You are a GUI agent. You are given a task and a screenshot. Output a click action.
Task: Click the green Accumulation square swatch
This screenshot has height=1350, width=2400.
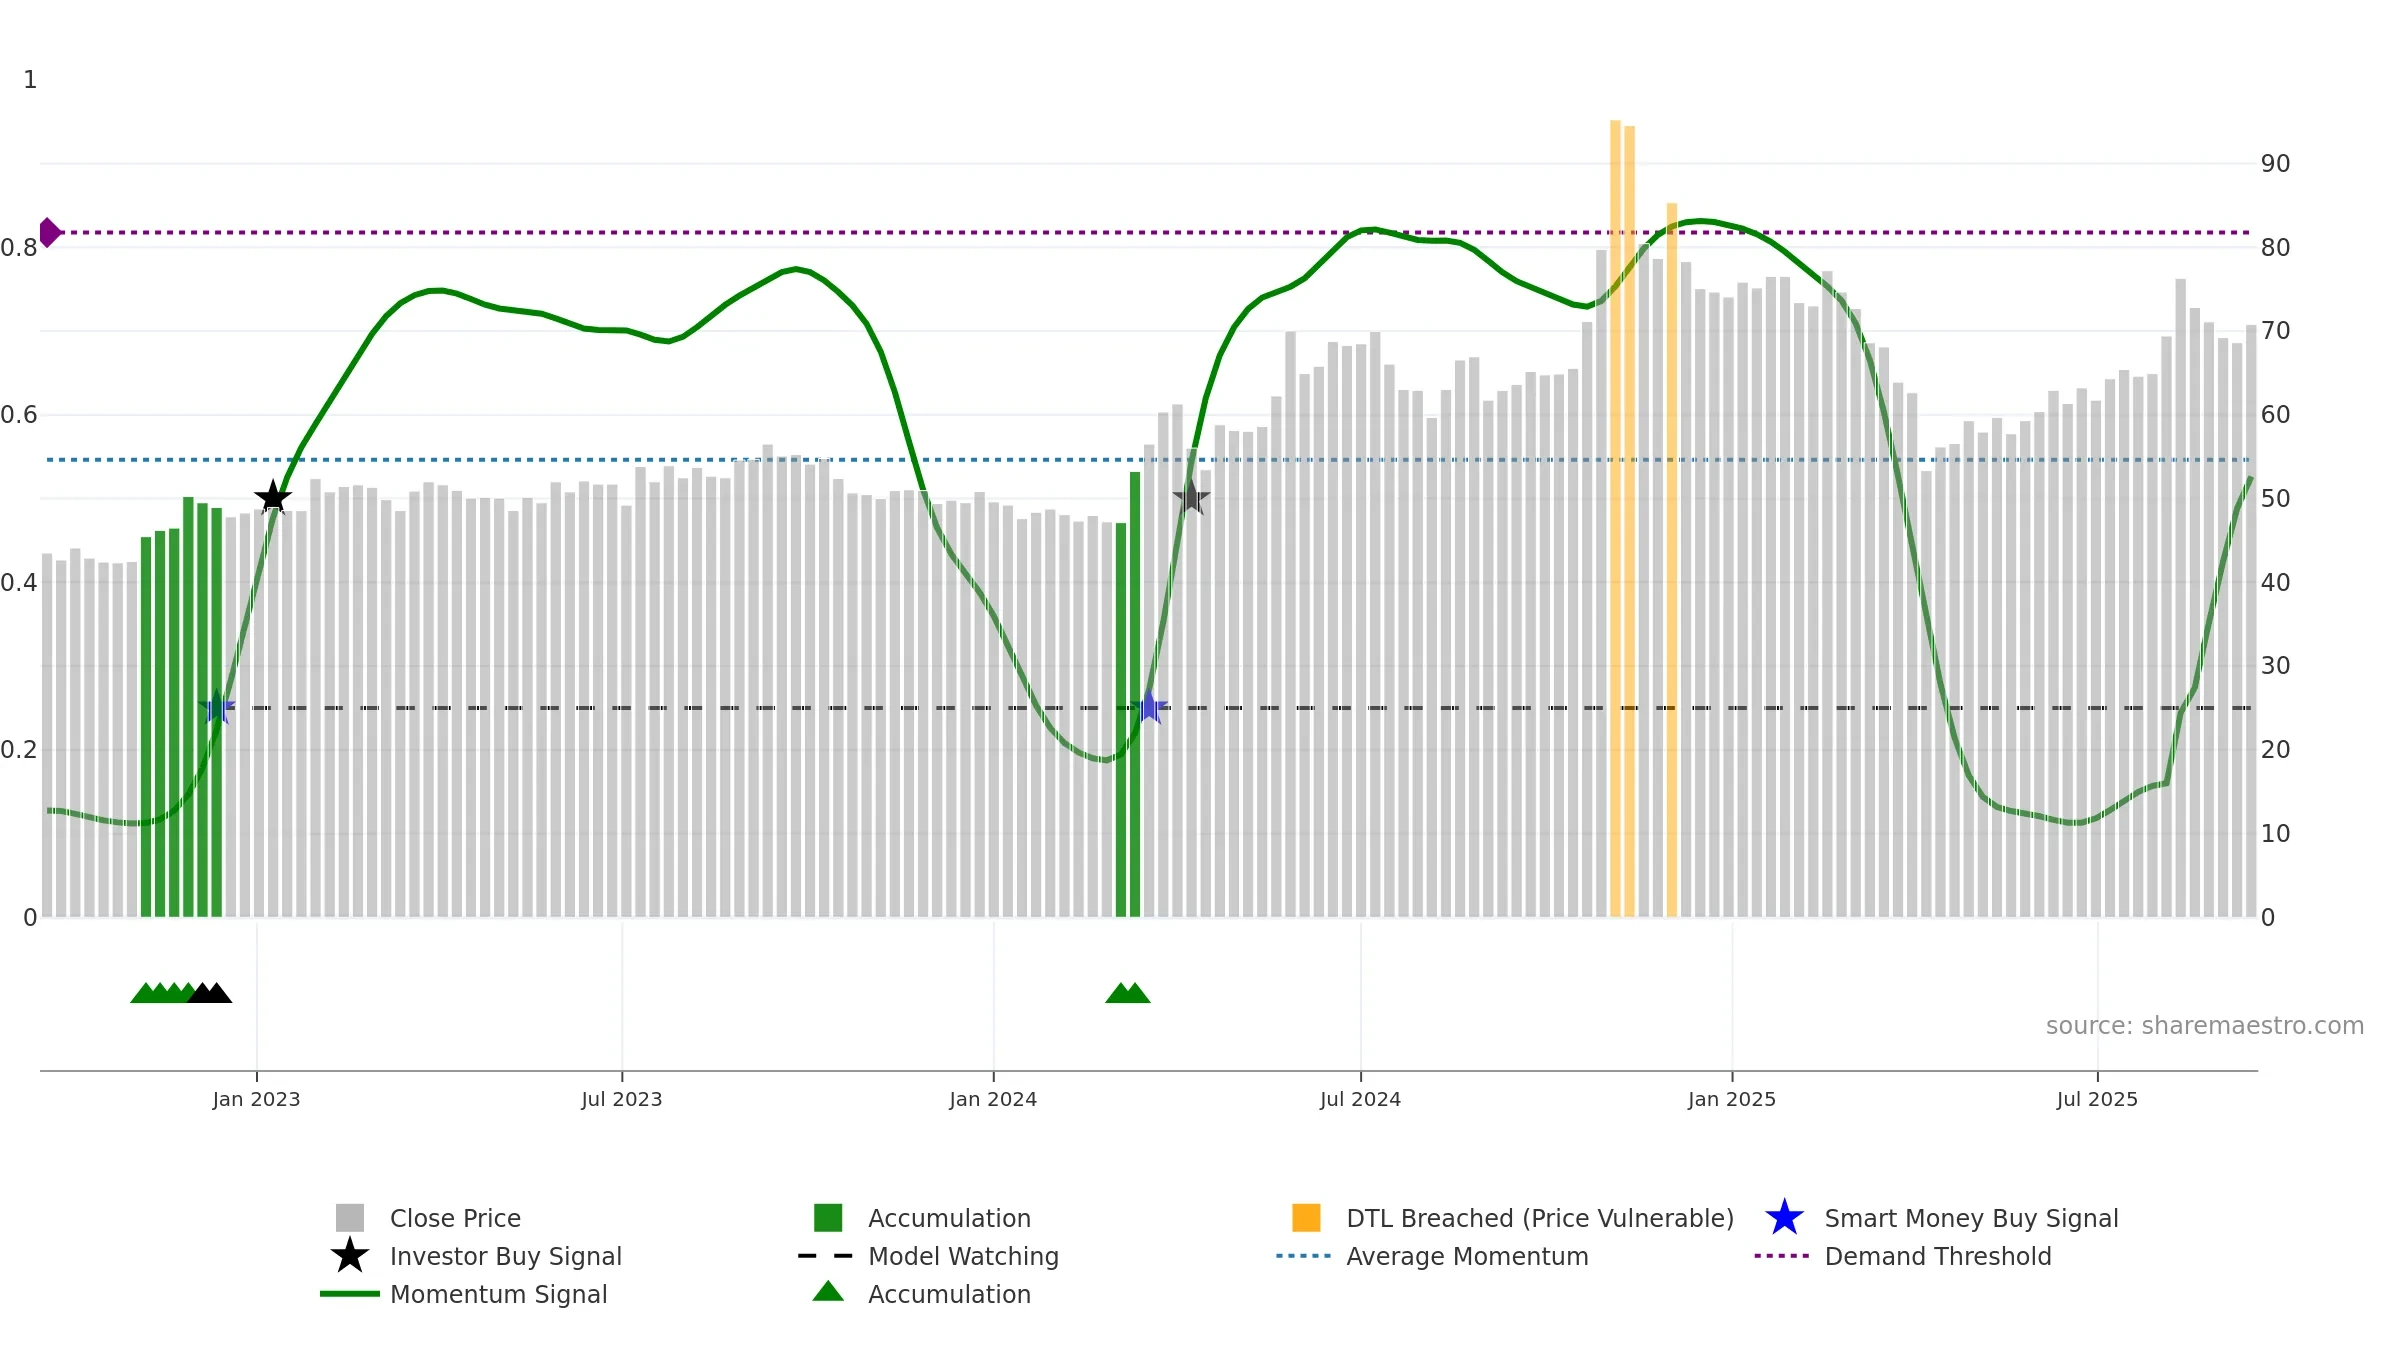pos(828,1218)
